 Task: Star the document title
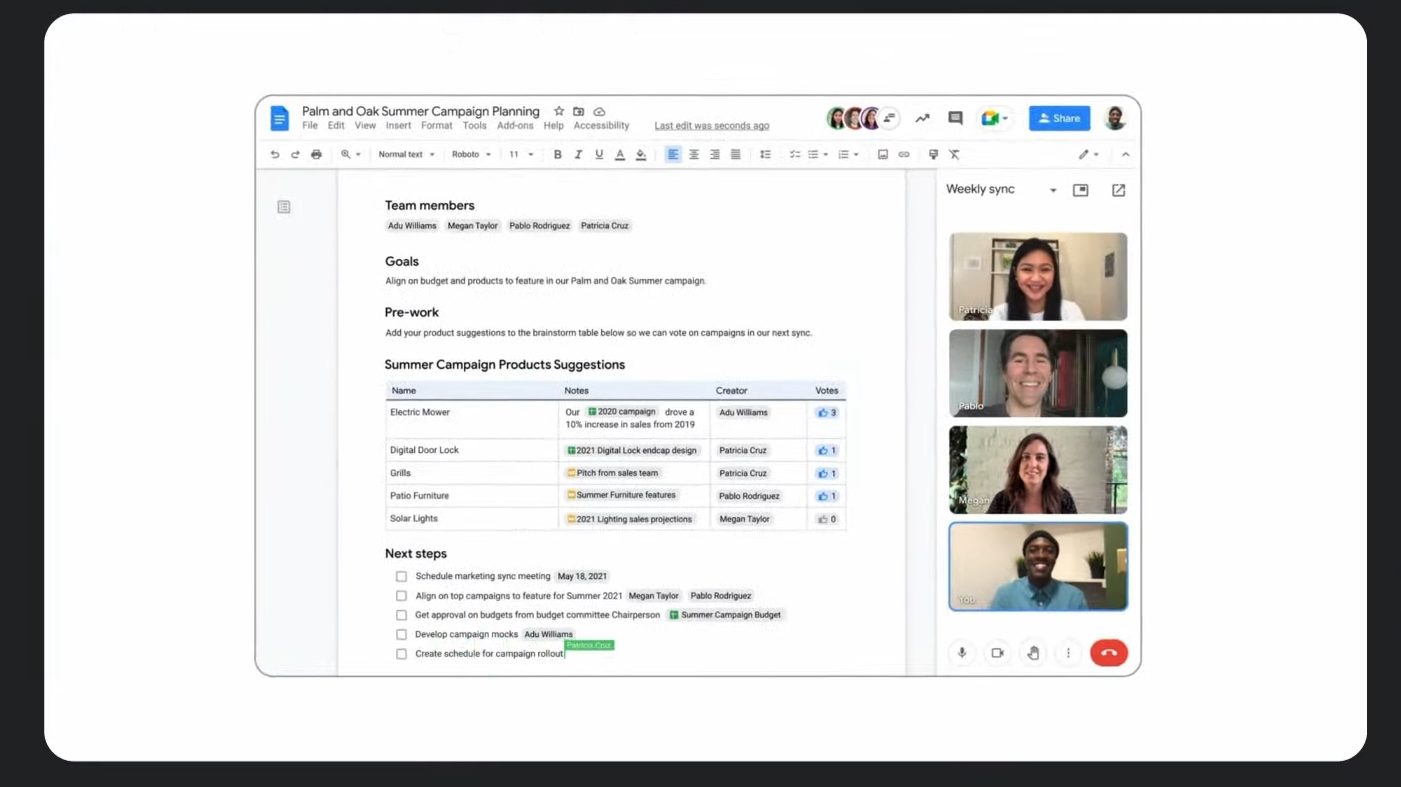pyautogui.click(x=559, y=111)
